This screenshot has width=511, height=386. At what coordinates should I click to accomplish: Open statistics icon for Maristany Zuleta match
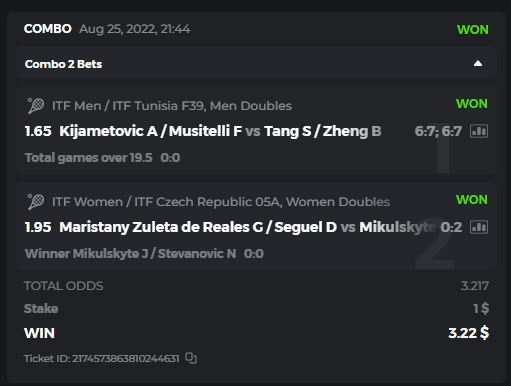click(479, 227)
